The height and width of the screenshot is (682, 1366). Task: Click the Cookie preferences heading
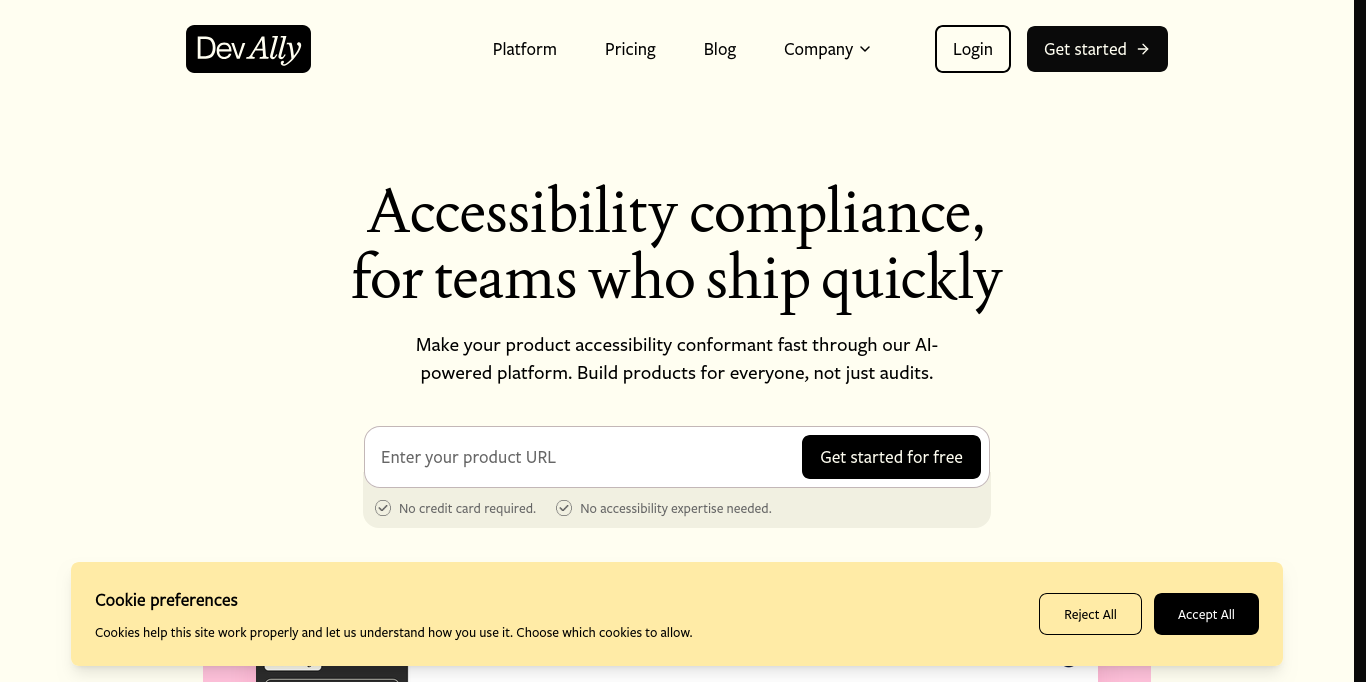click(166, 600)
